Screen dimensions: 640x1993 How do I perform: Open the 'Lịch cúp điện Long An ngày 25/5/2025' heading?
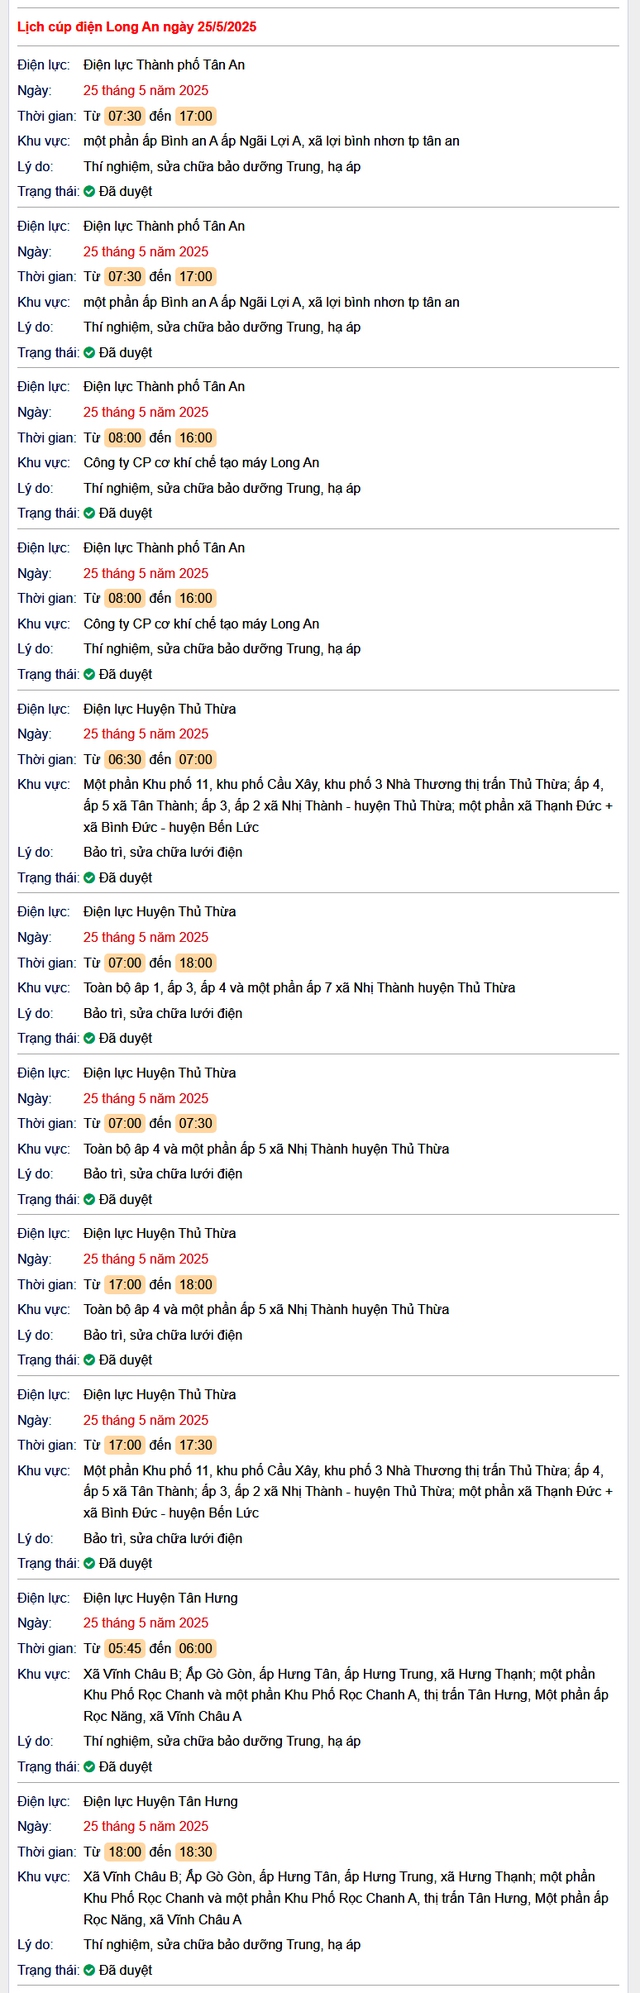[137, 27]
